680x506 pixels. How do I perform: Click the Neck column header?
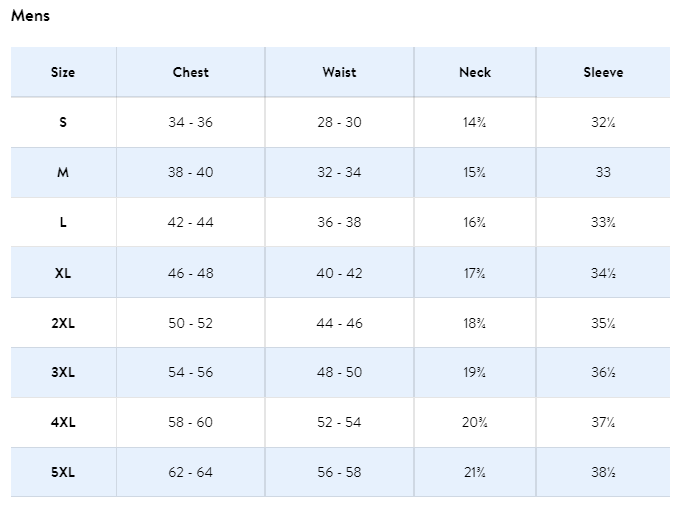coord(475,72)
